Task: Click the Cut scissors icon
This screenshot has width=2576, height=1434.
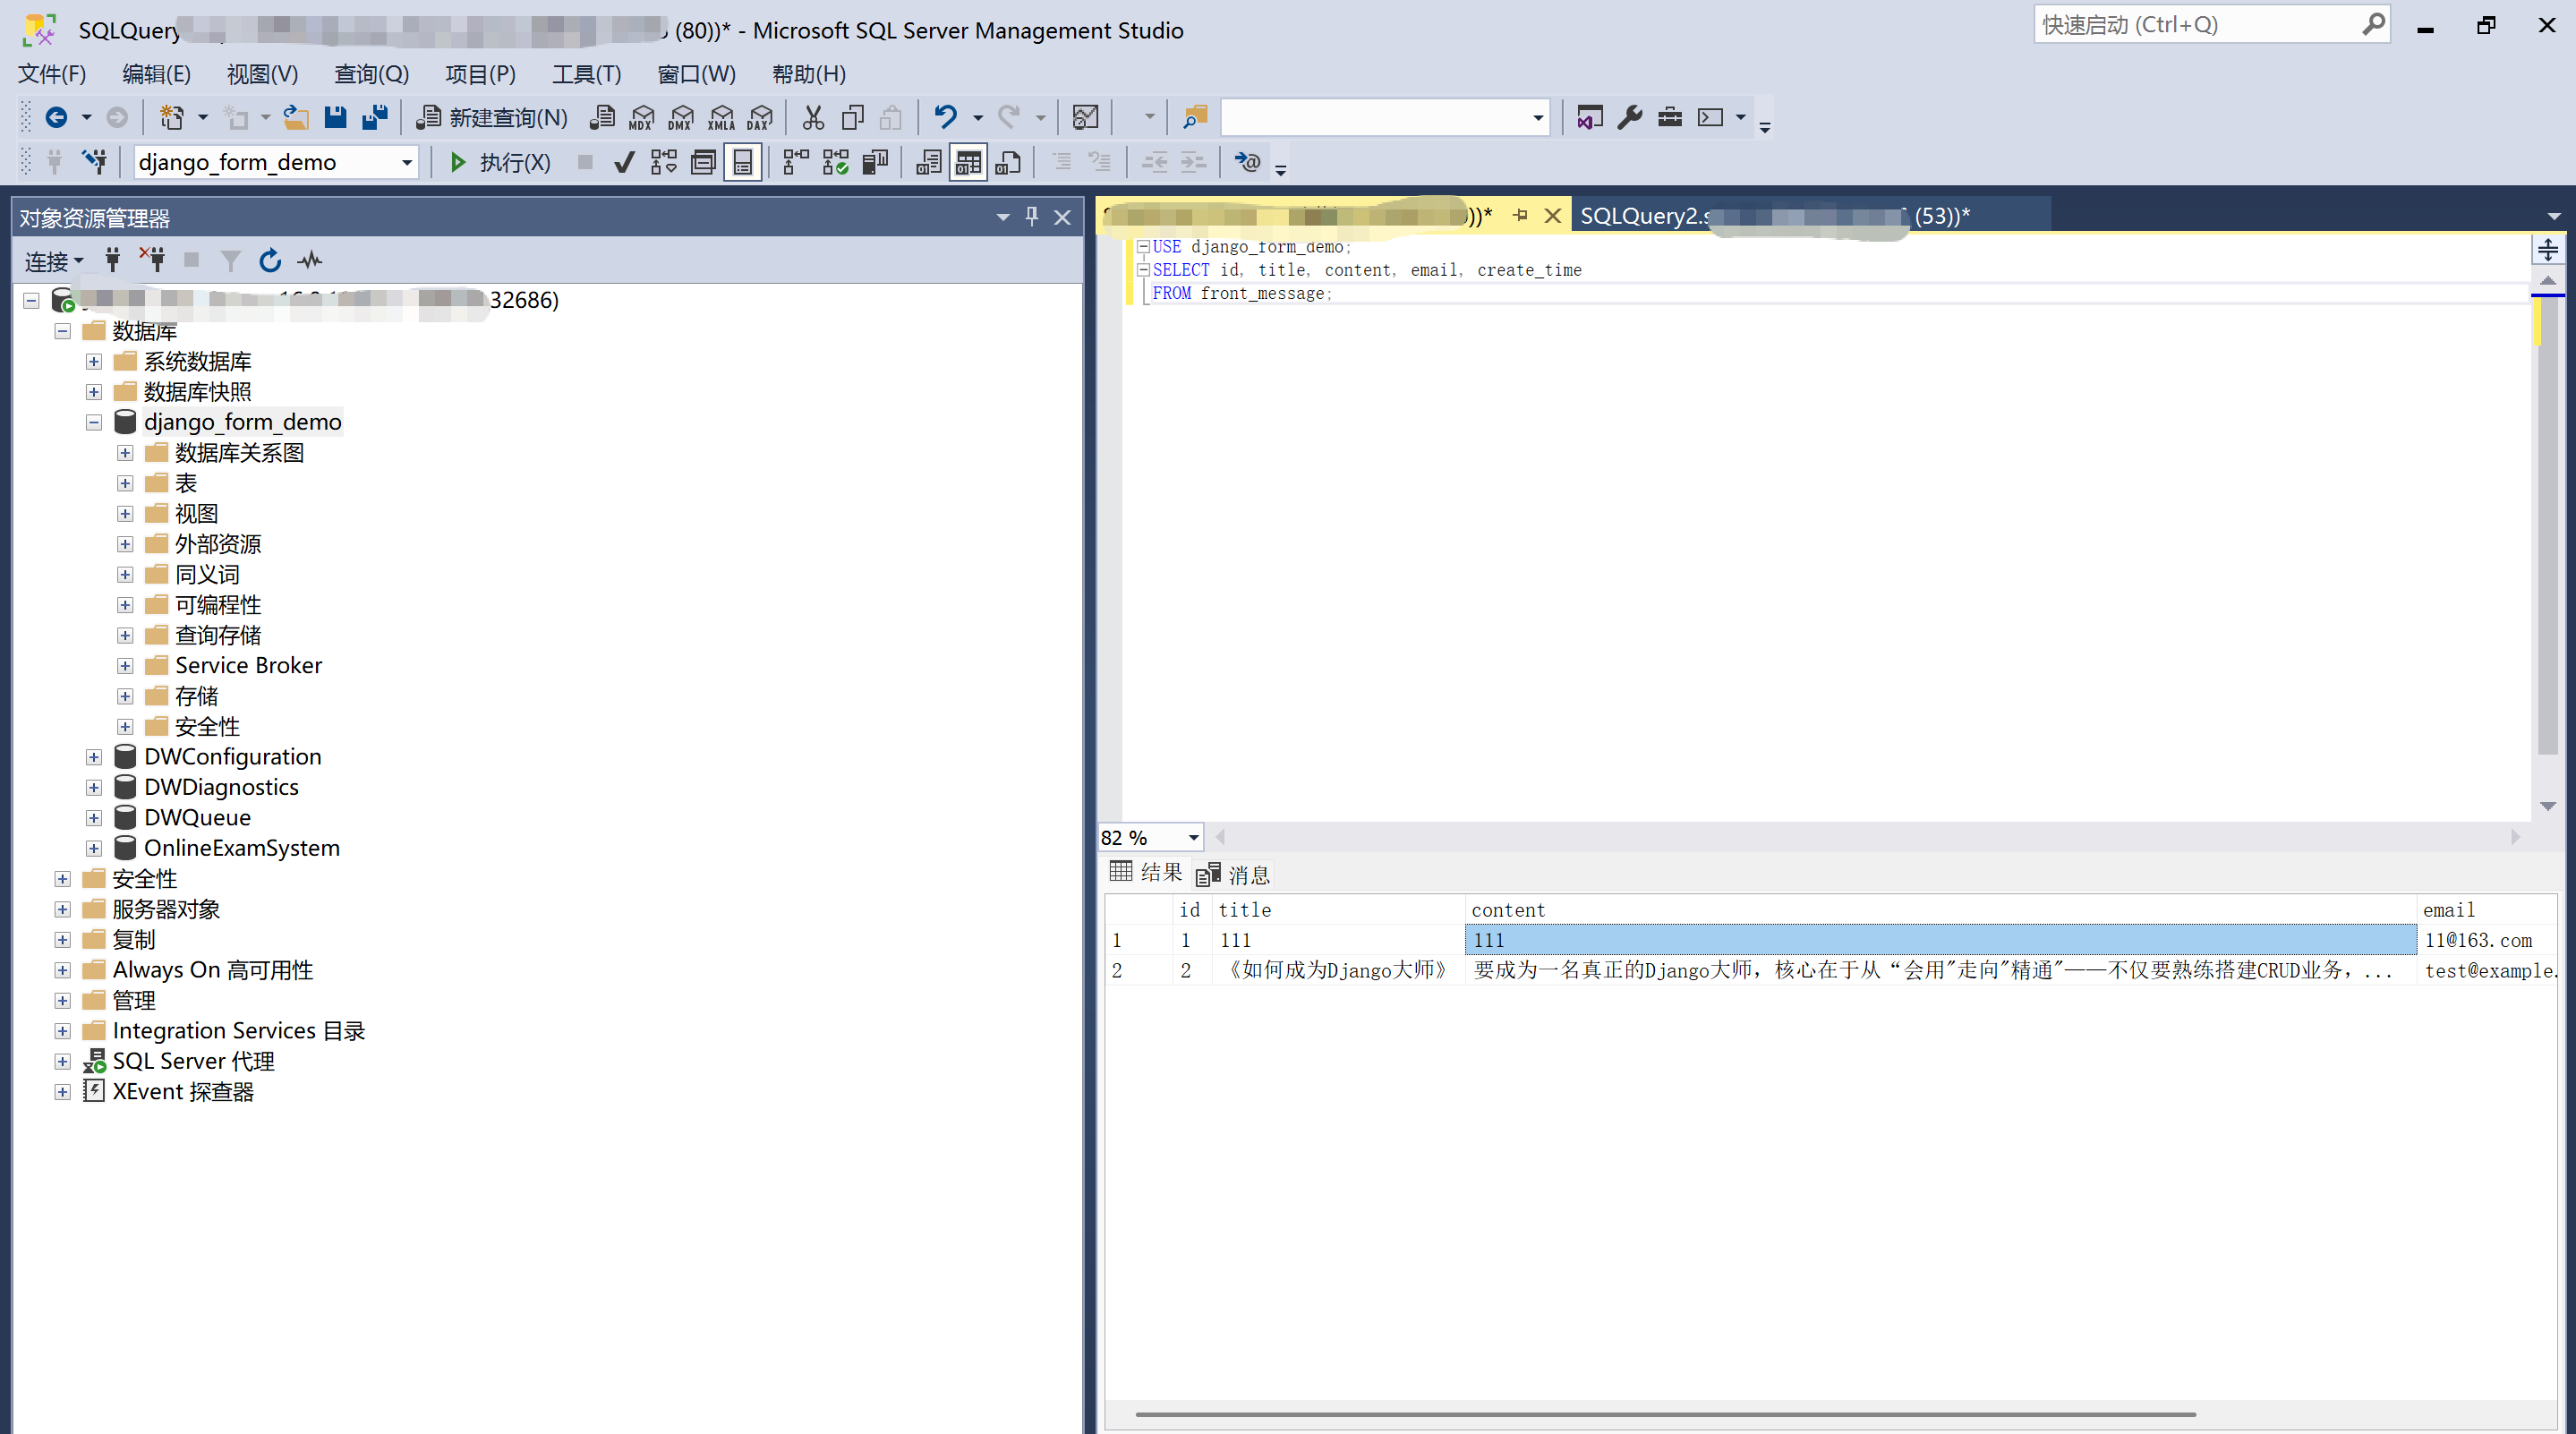Action: coord(813,117)
